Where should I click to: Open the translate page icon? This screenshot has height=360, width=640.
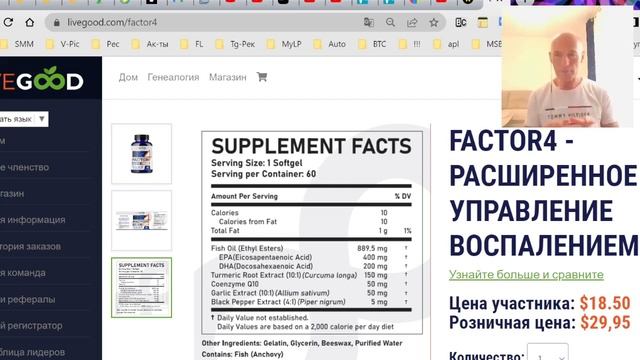(x=369, y=22)
